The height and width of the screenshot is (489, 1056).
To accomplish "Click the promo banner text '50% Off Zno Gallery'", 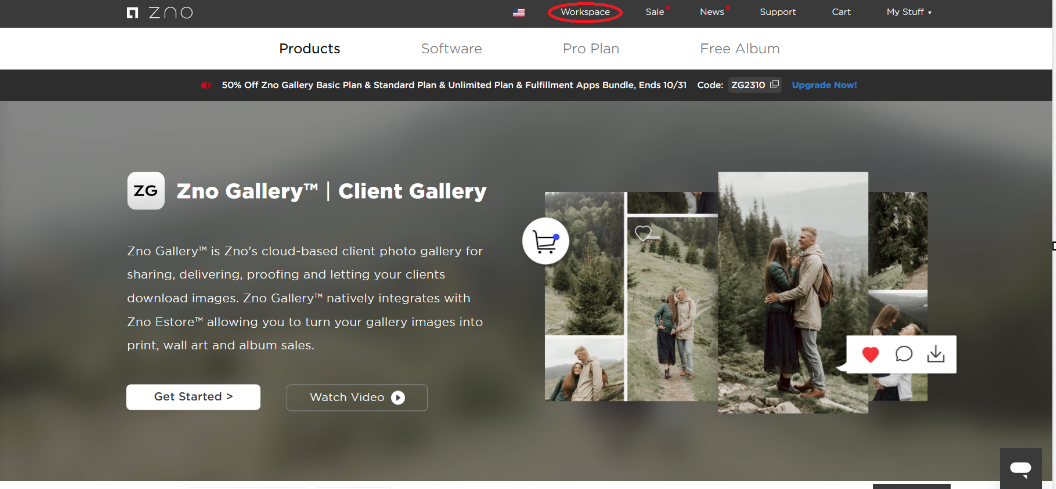I will click(x=455, y=85).
